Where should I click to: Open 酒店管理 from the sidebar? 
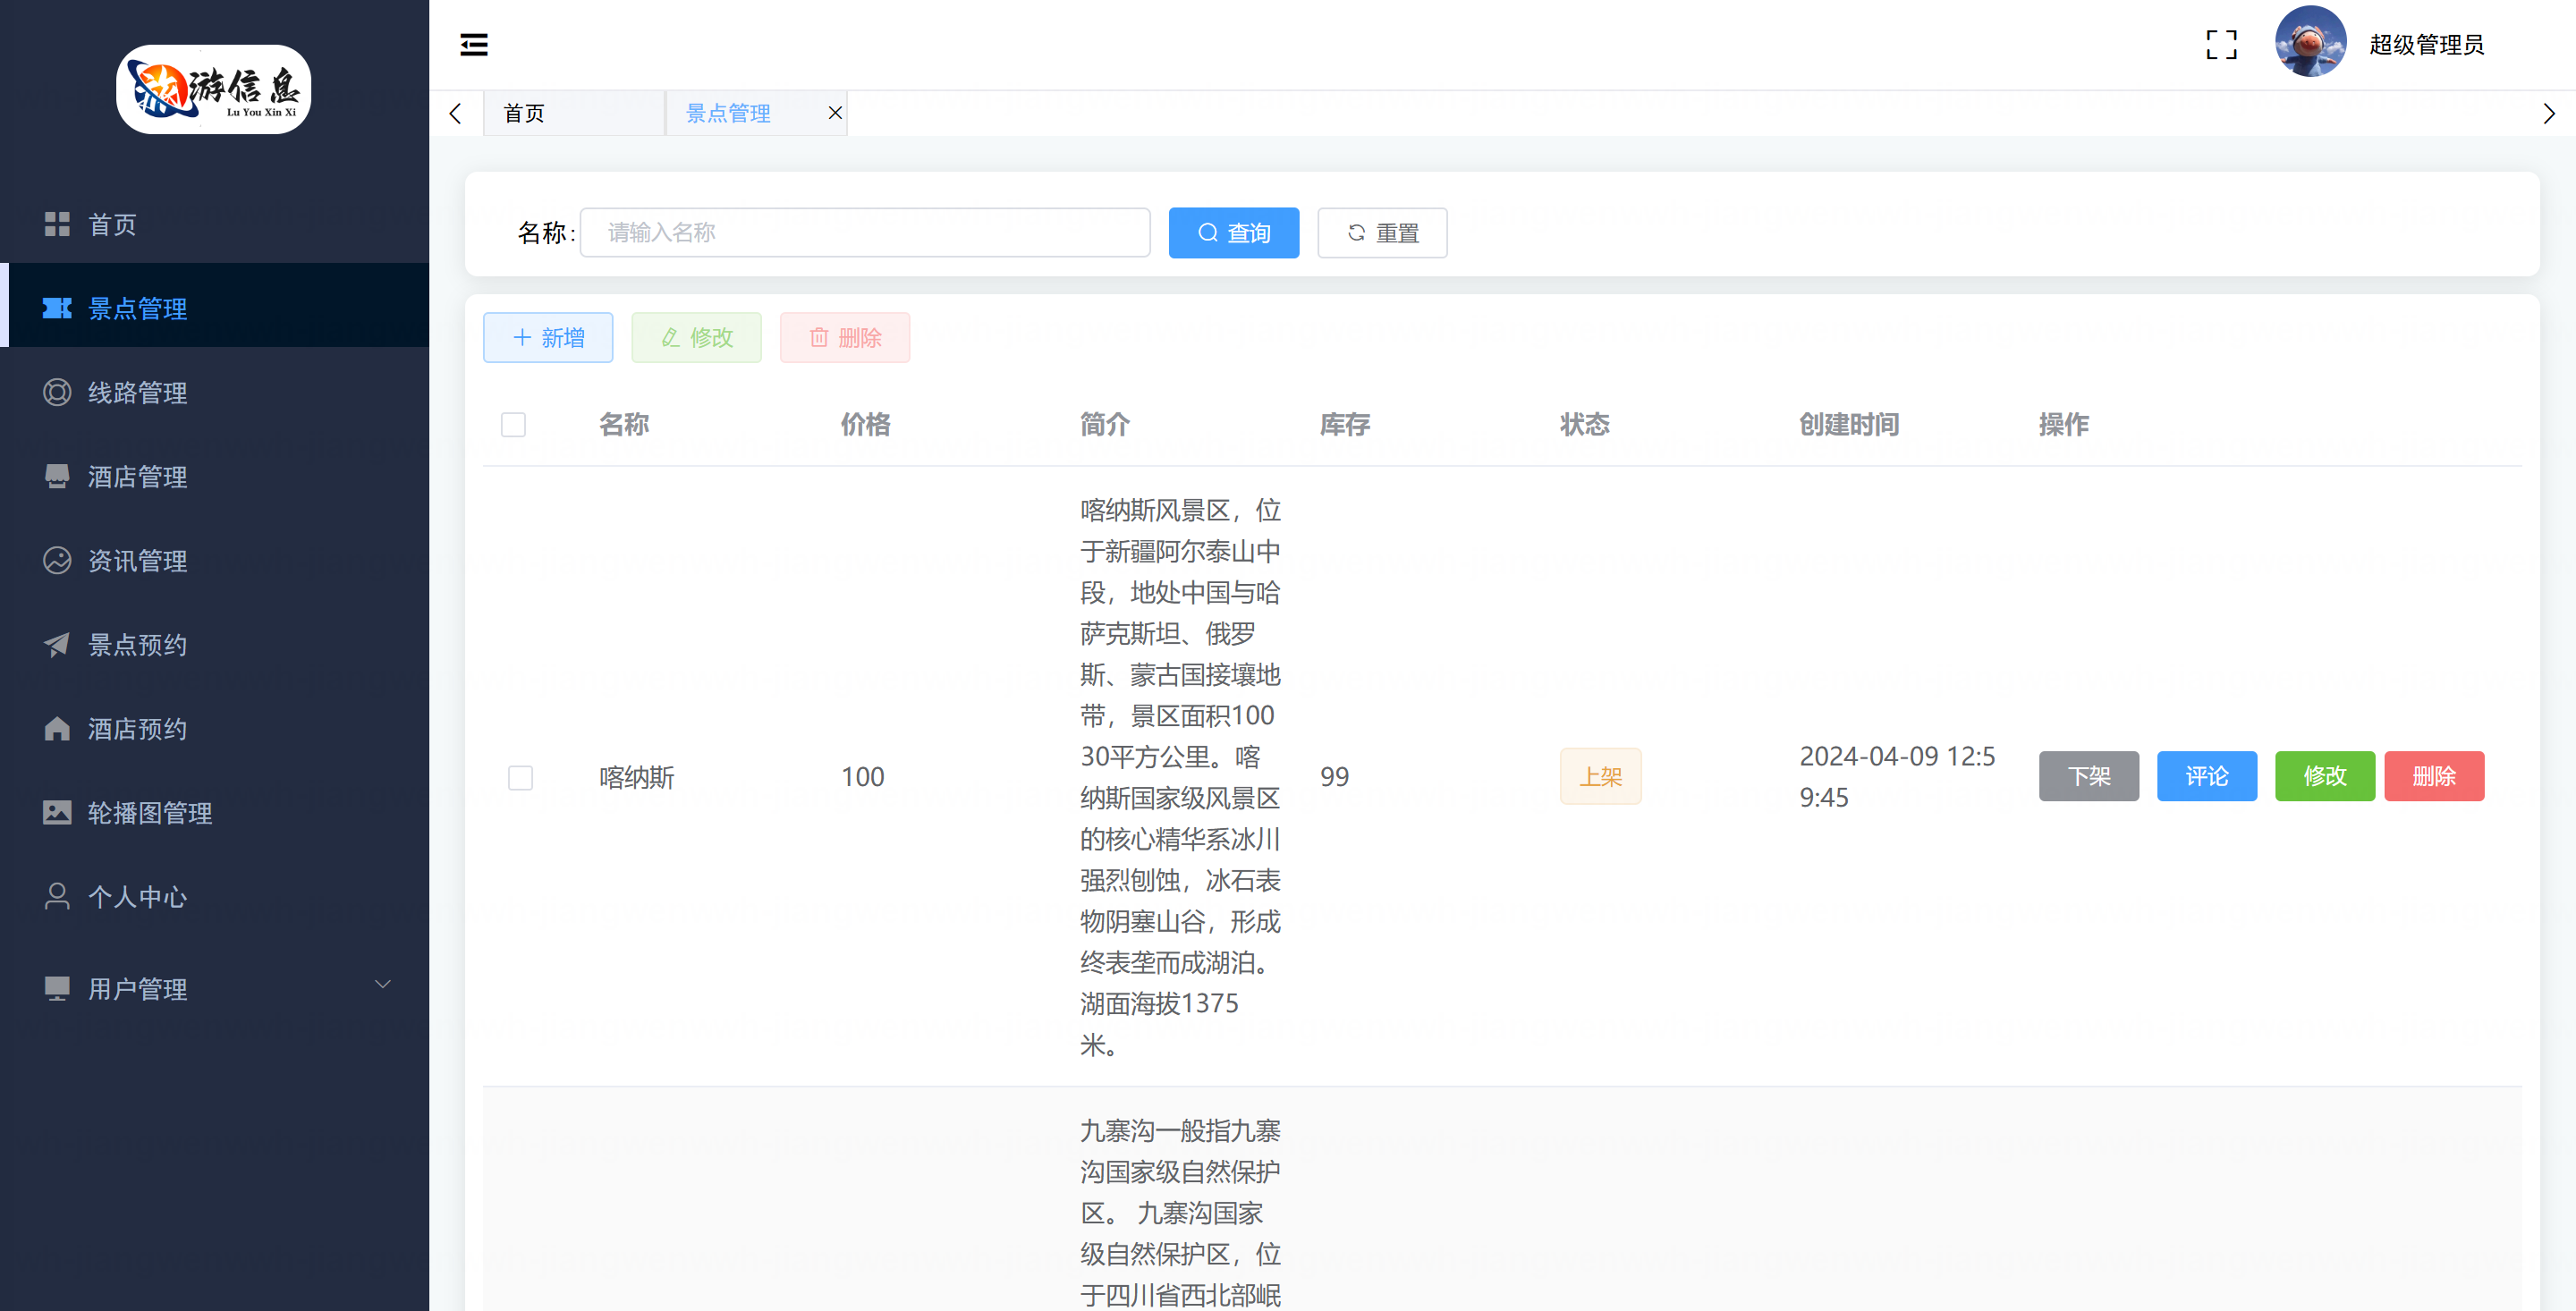[x=137, y=477]
